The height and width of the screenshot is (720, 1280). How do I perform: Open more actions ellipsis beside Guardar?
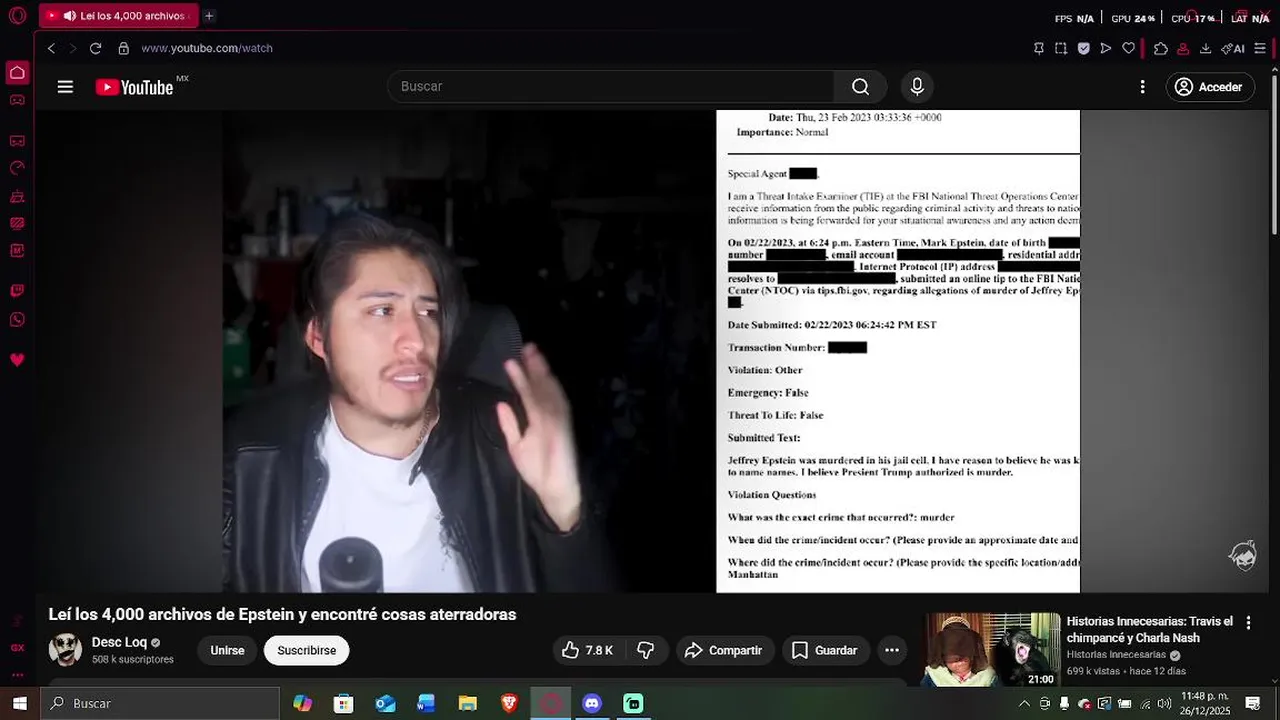click(892, 650)
